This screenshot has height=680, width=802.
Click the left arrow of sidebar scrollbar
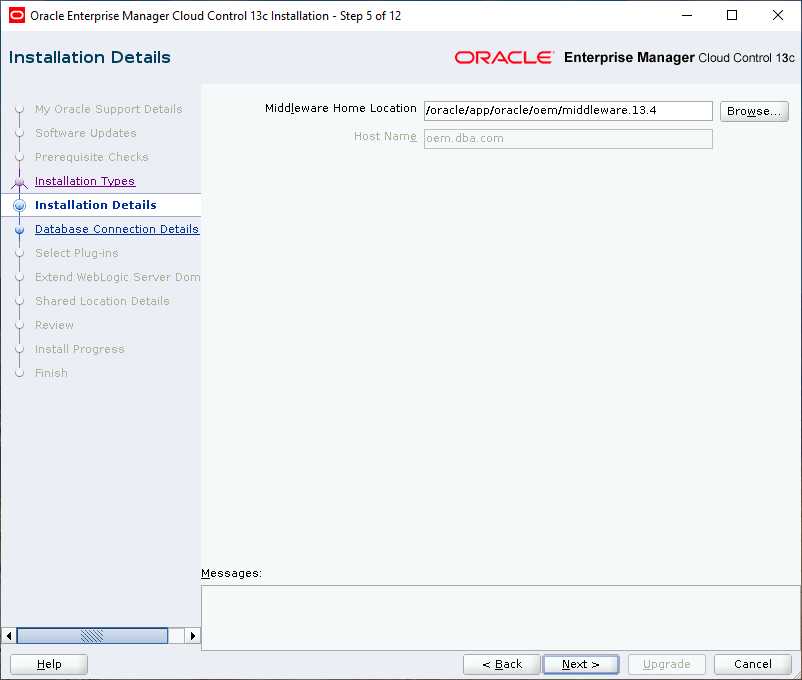tap(9, 636)
